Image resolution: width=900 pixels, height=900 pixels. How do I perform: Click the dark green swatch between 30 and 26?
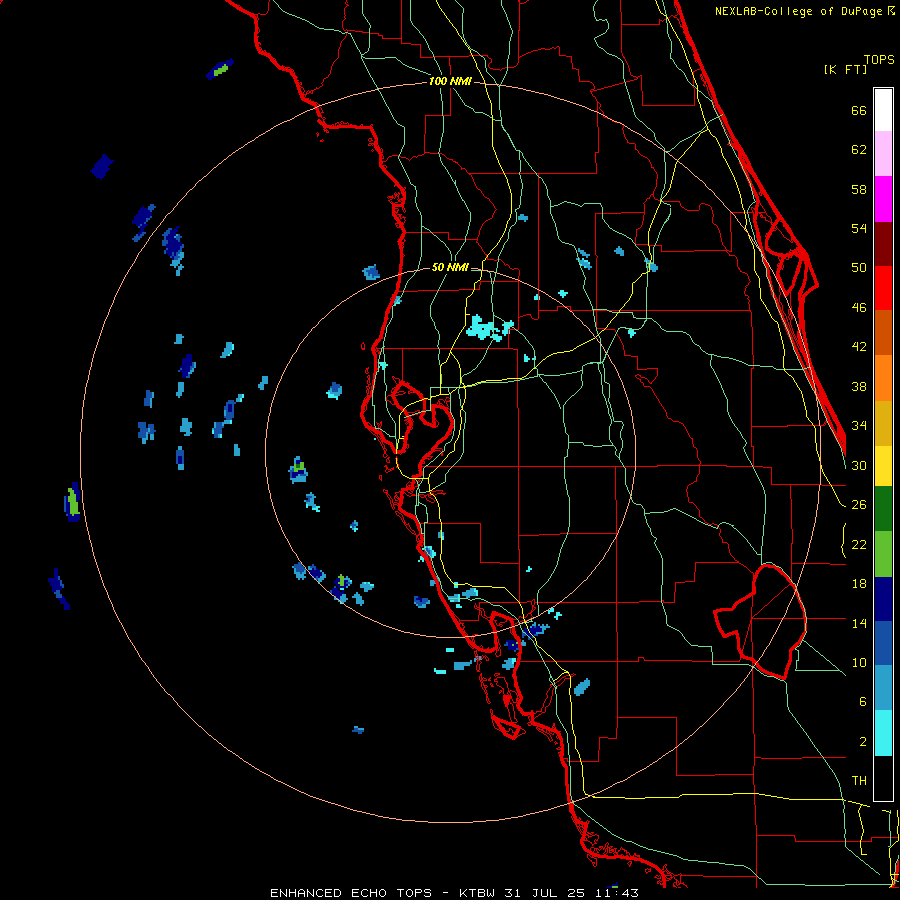883,509
